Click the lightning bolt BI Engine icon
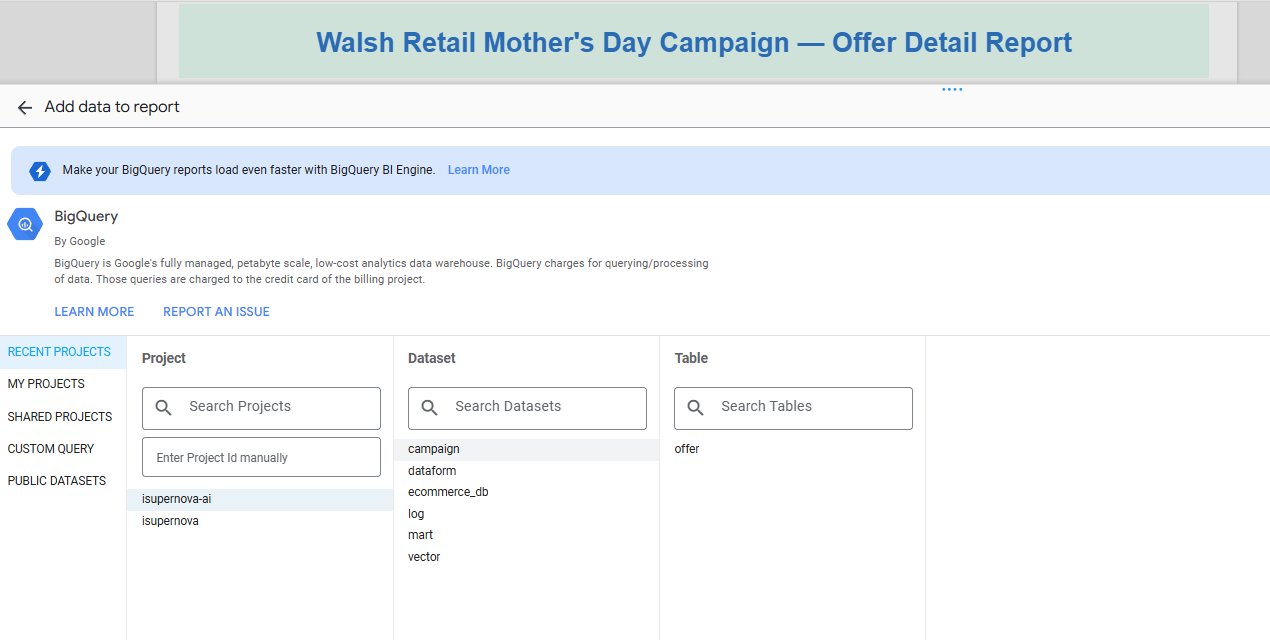Screen dimensions: 1270x640 pos(40,171)
